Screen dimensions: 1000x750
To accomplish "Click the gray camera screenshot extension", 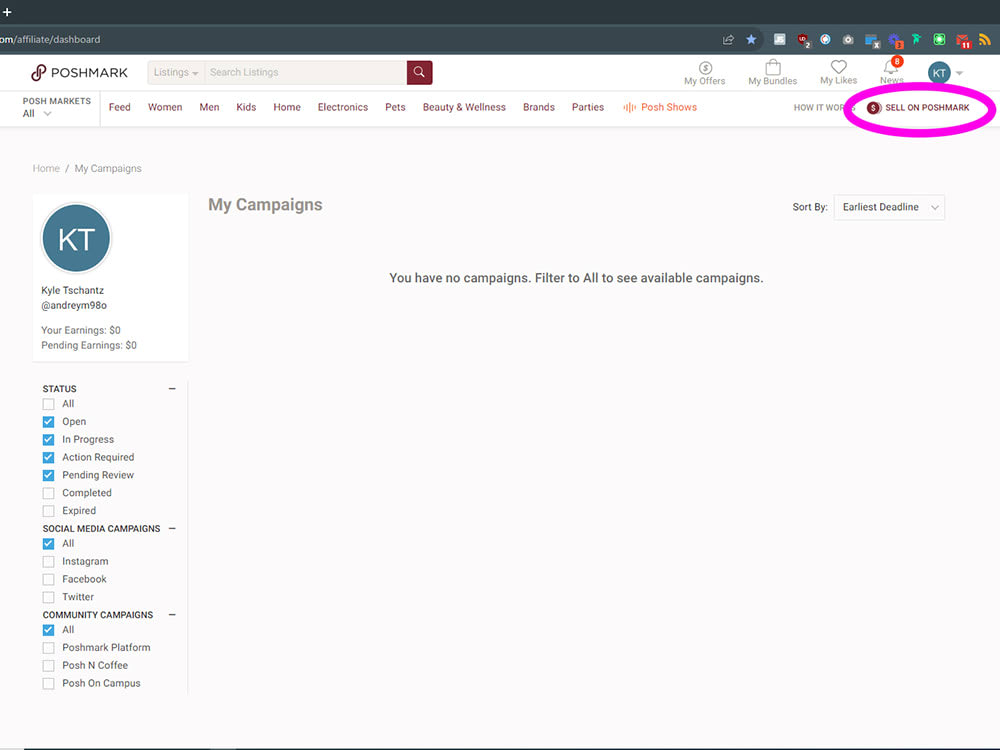I will [x=848, y=40].
